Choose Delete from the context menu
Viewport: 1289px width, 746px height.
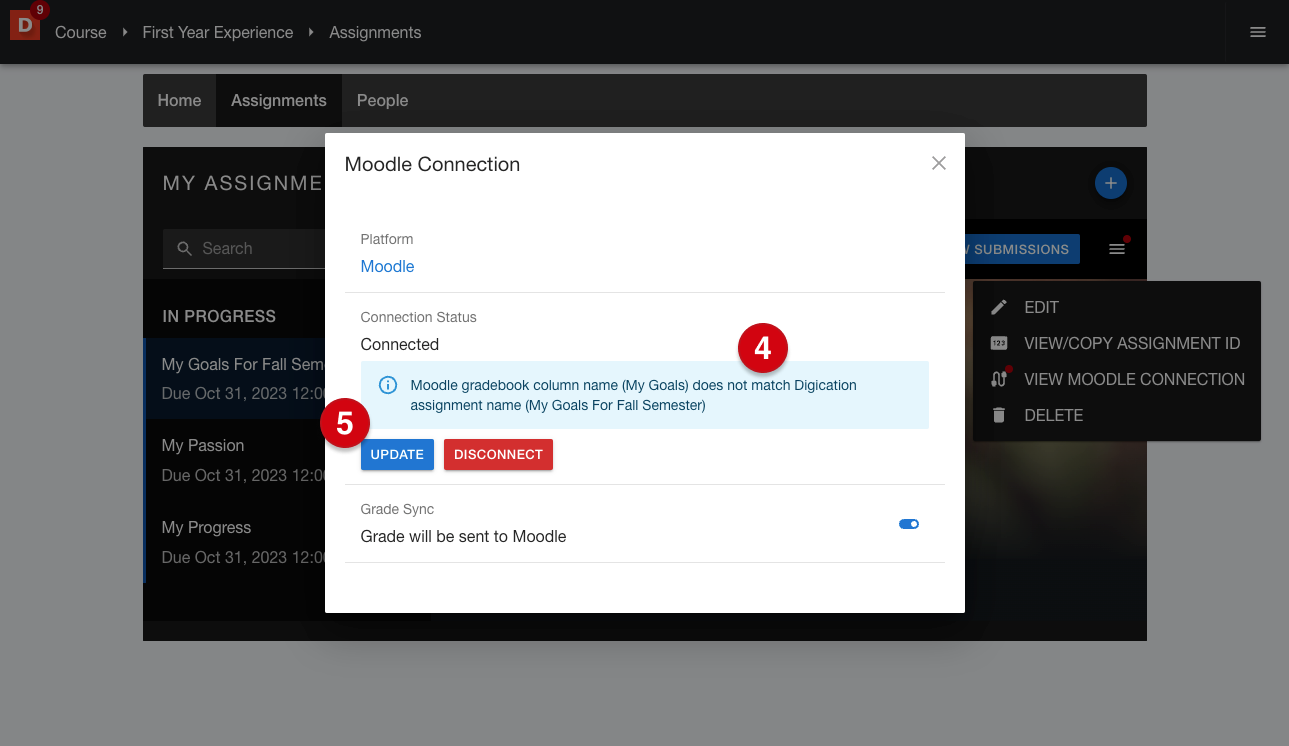pos(1116,415)
